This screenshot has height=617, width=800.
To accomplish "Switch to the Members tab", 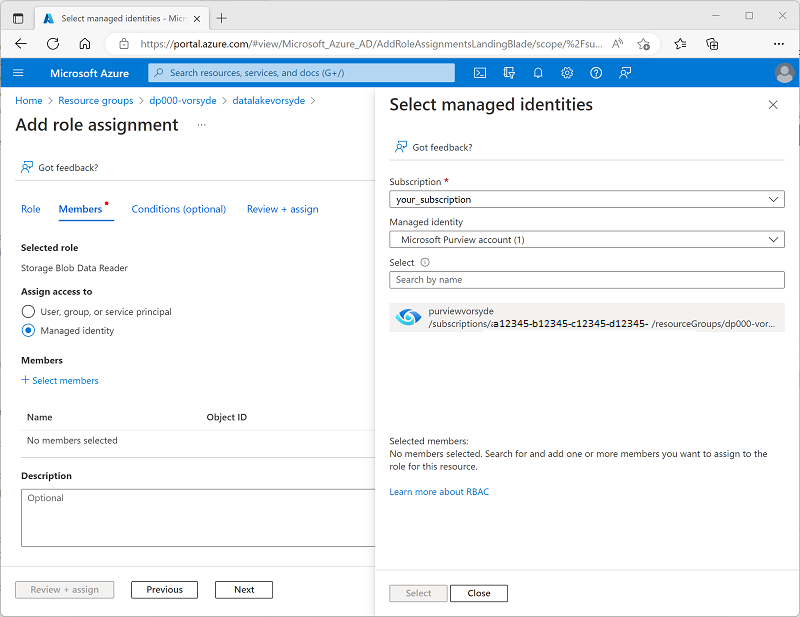I will (x=81, y=209).
